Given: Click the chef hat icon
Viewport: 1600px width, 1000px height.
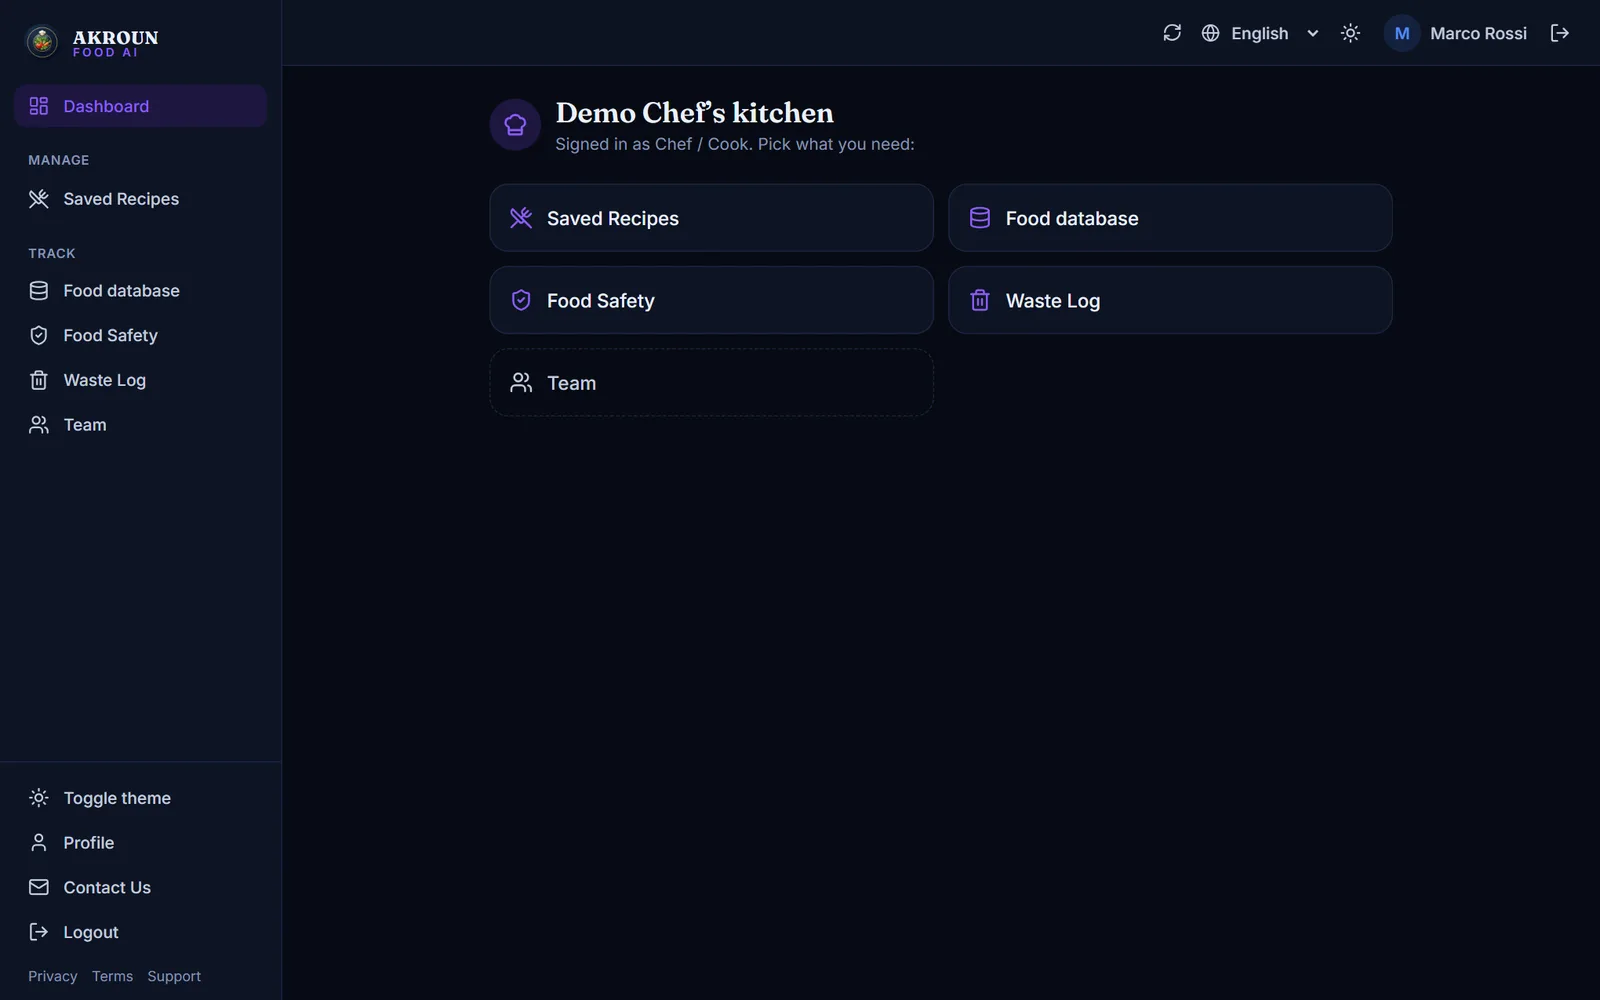Looking at the screenshot, I should 515,125.
